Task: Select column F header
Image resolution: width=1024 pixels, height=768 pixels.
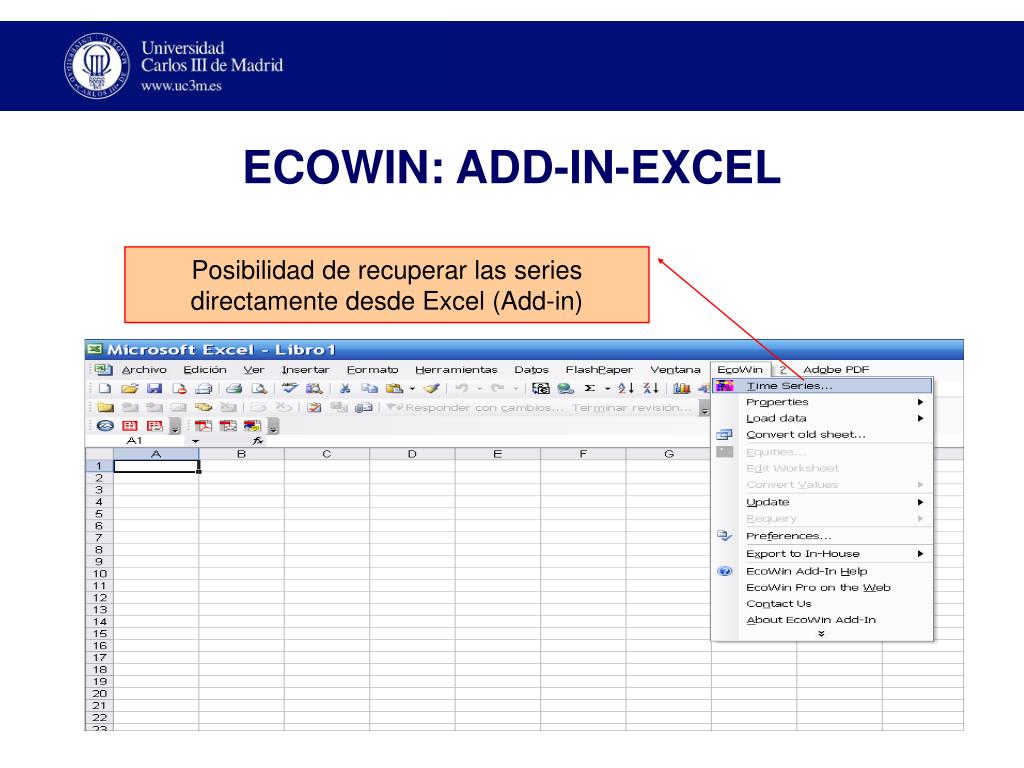Action: (583, 454)
